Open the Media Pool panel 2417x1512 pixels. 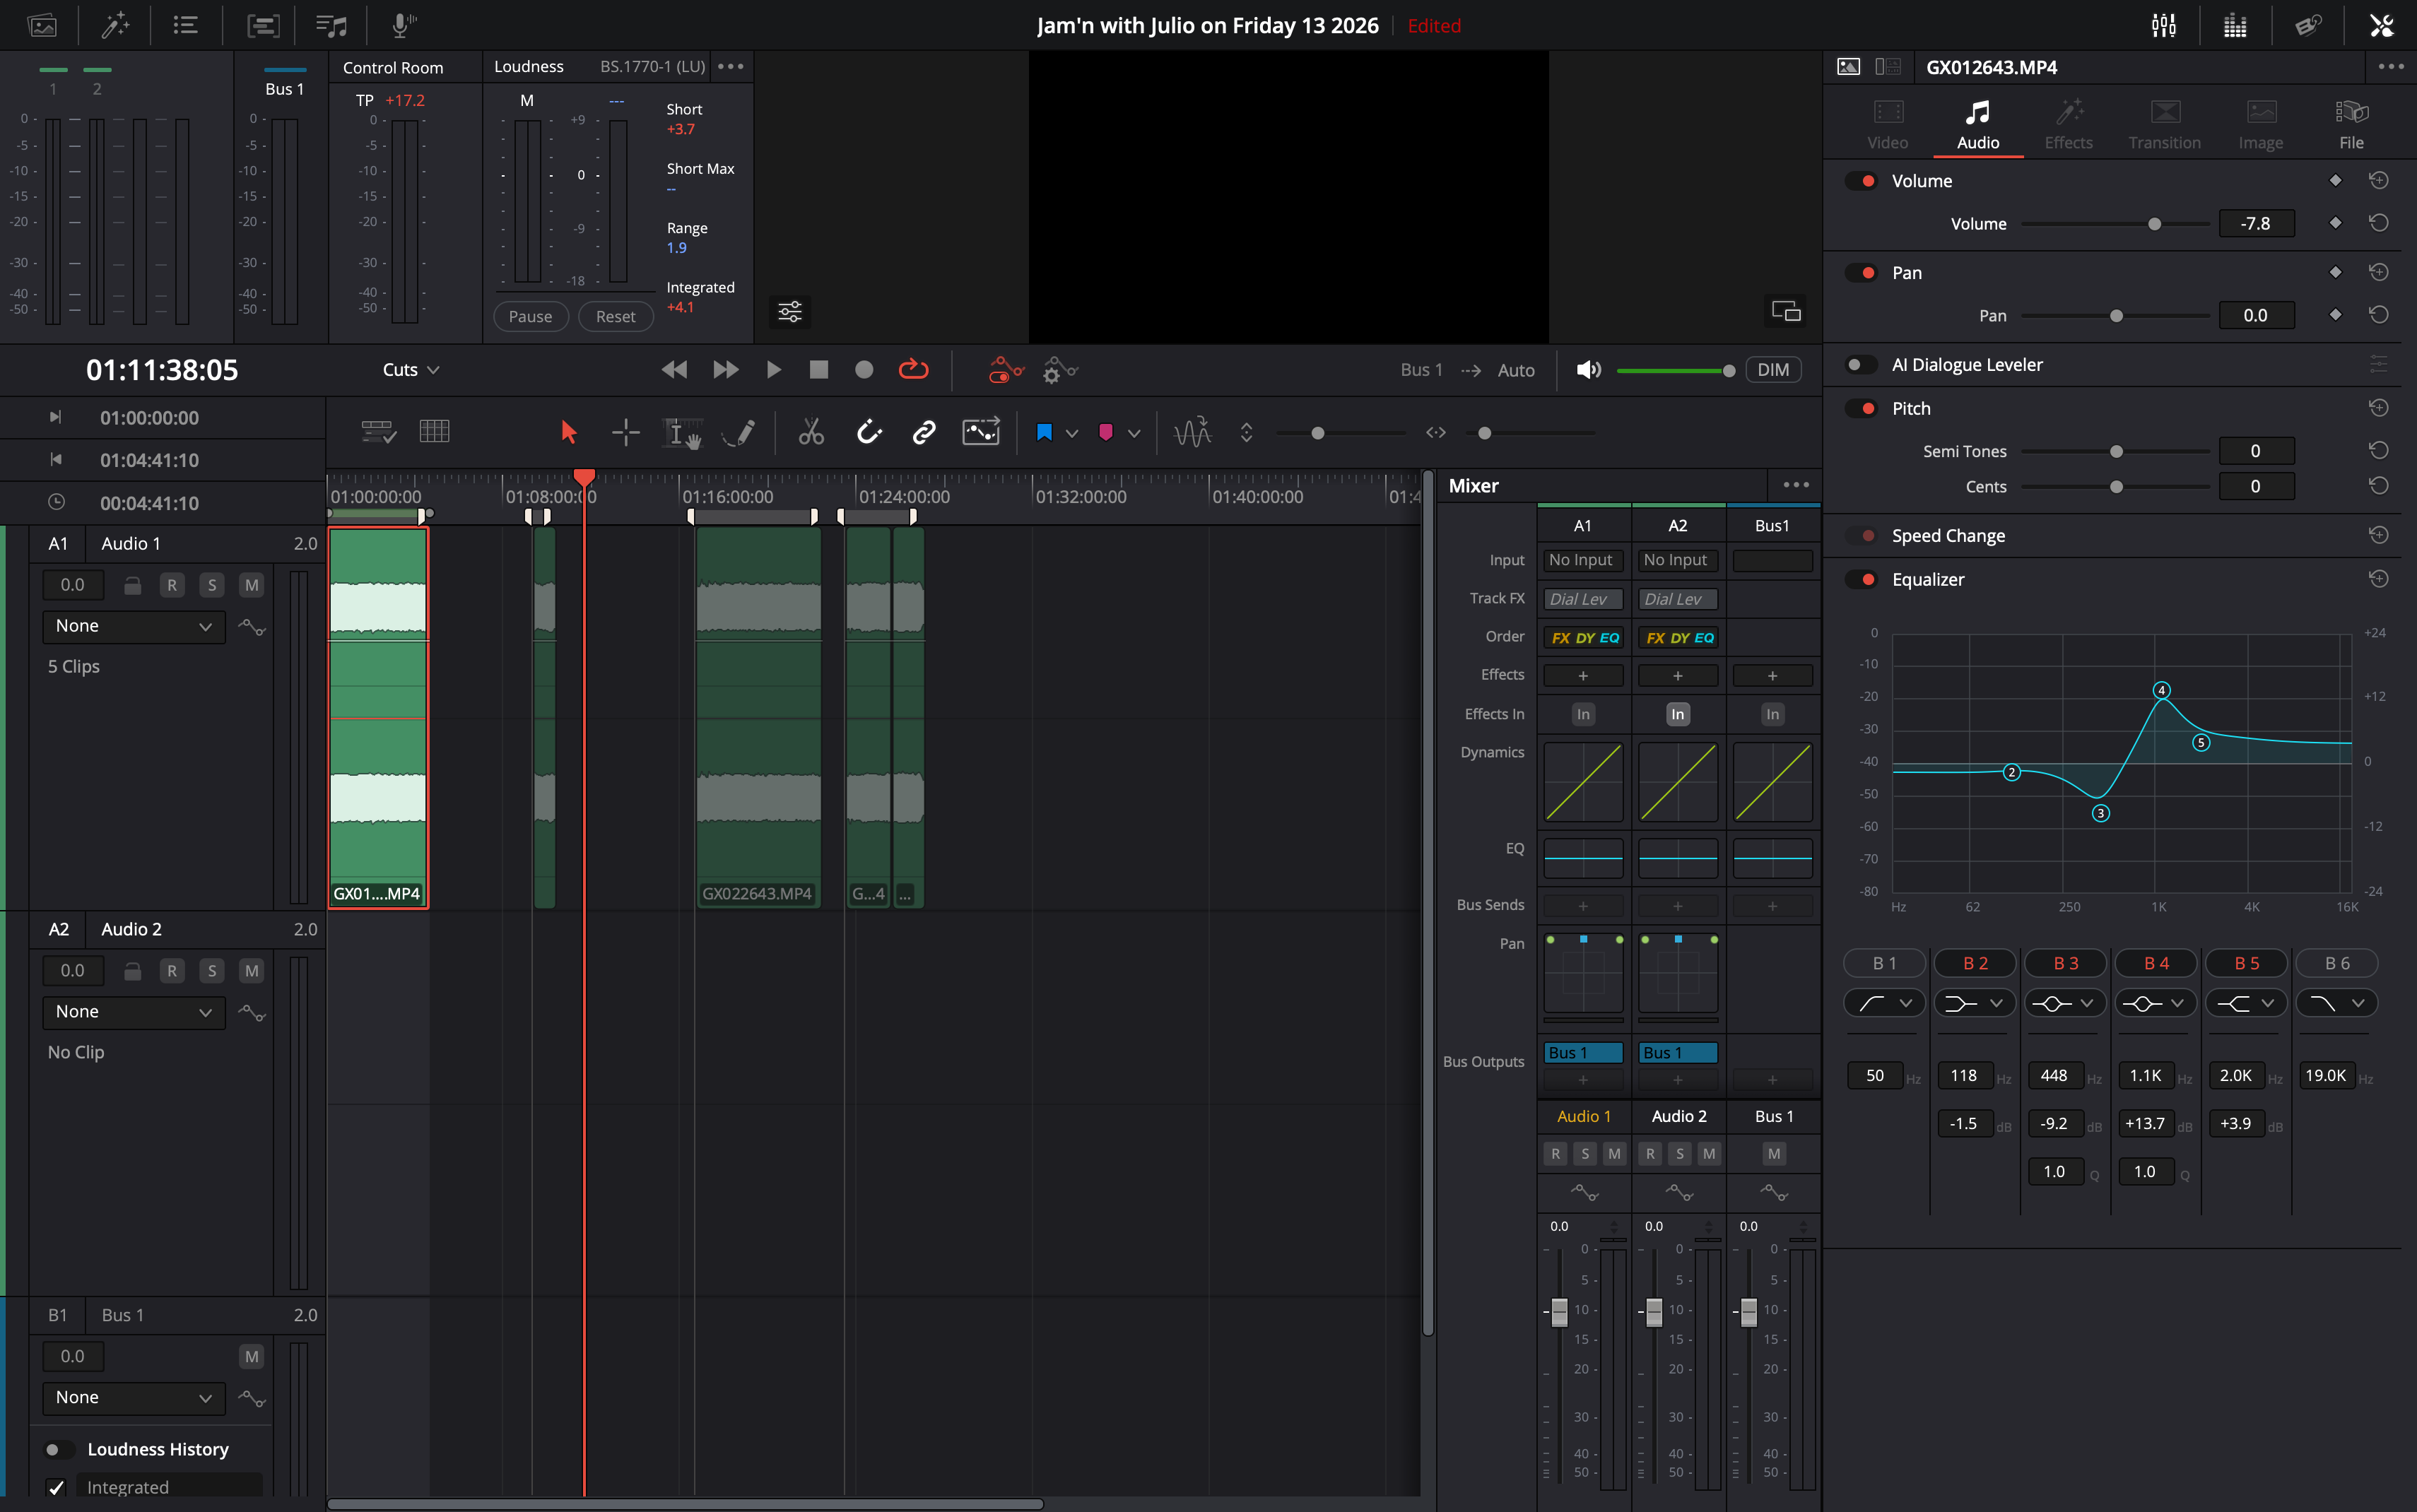pyautogui.click(x=43, y=25)
